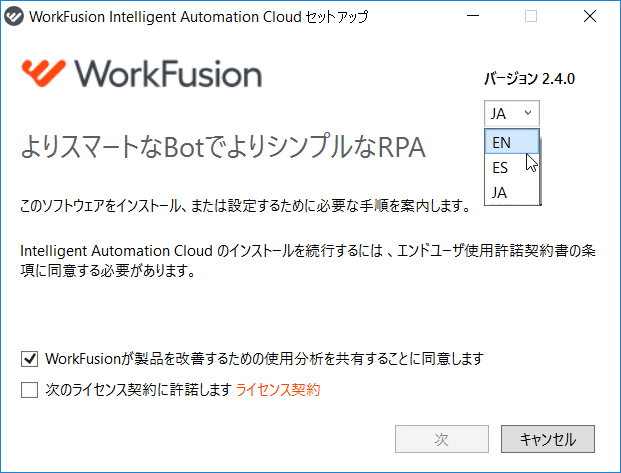Minimize the setup window
Image resolution: width=621 pixels, height=473 pixels.
(x=473, y=16)
